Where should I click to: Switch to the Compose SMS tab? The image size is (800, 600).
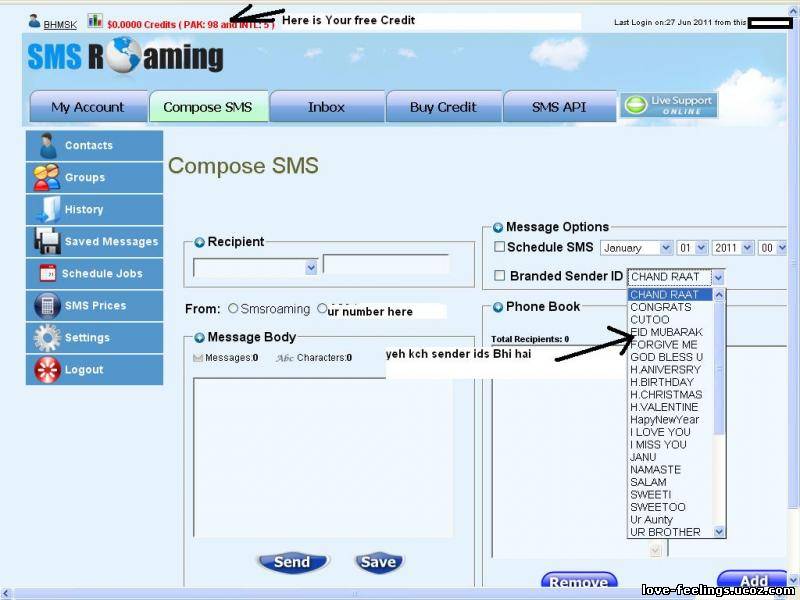tap(208, 107)
